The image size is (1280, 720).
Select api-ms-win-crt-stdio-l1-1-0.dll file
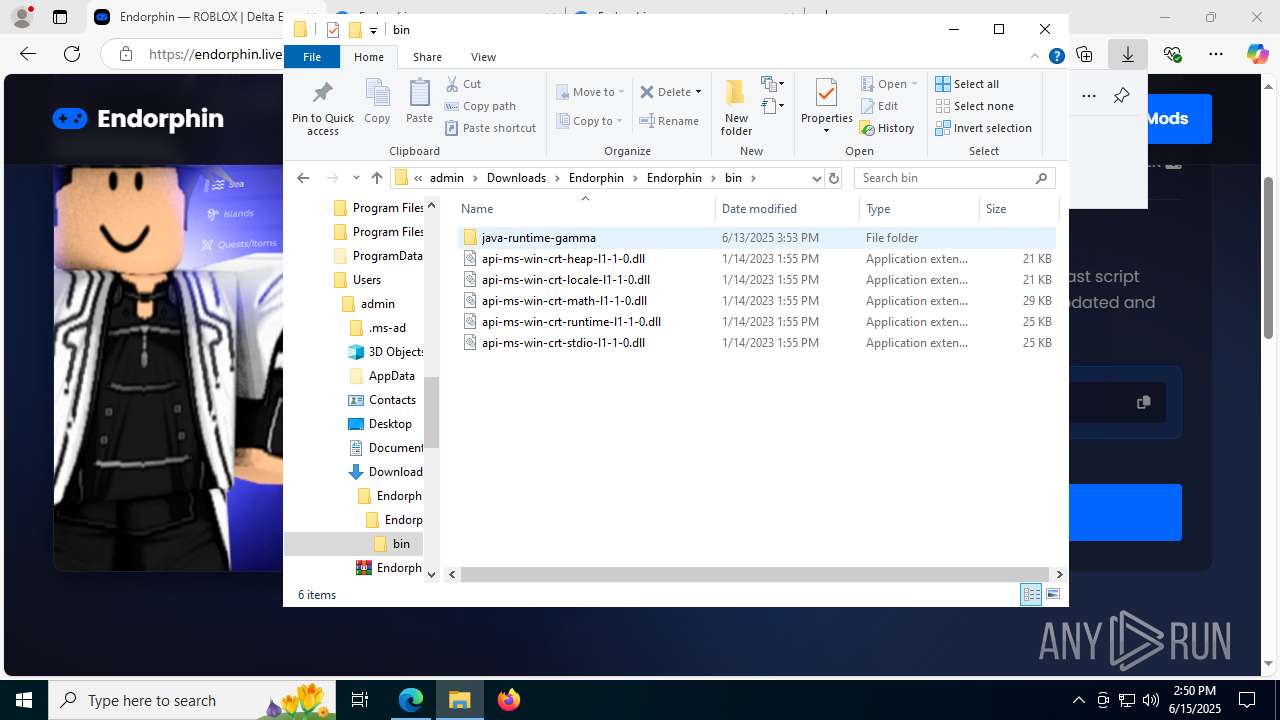[563, 343]
